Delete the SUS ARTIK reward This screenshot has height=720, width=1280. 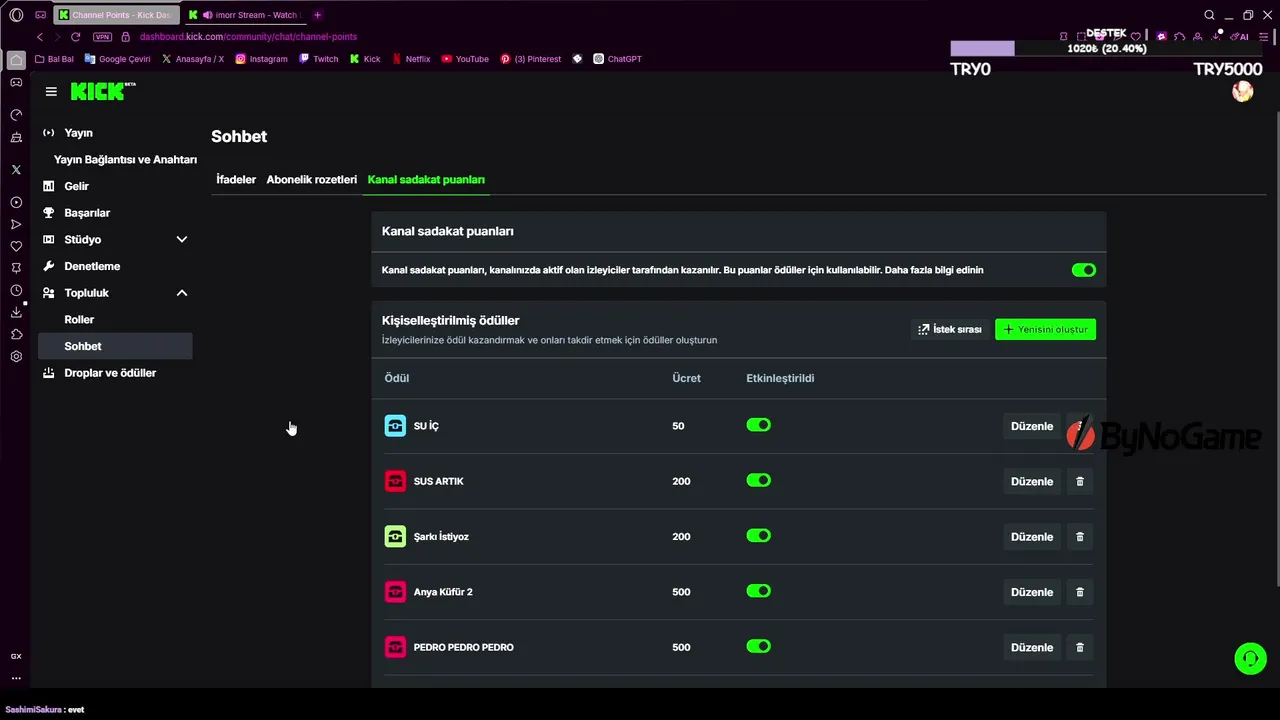coord(1079,481)
